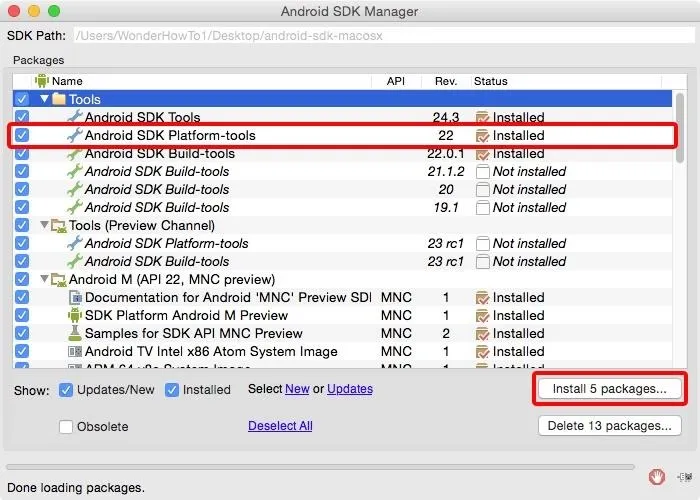Uncheck Android SDK Platform-tools 22 checkbox

[21, 135]
